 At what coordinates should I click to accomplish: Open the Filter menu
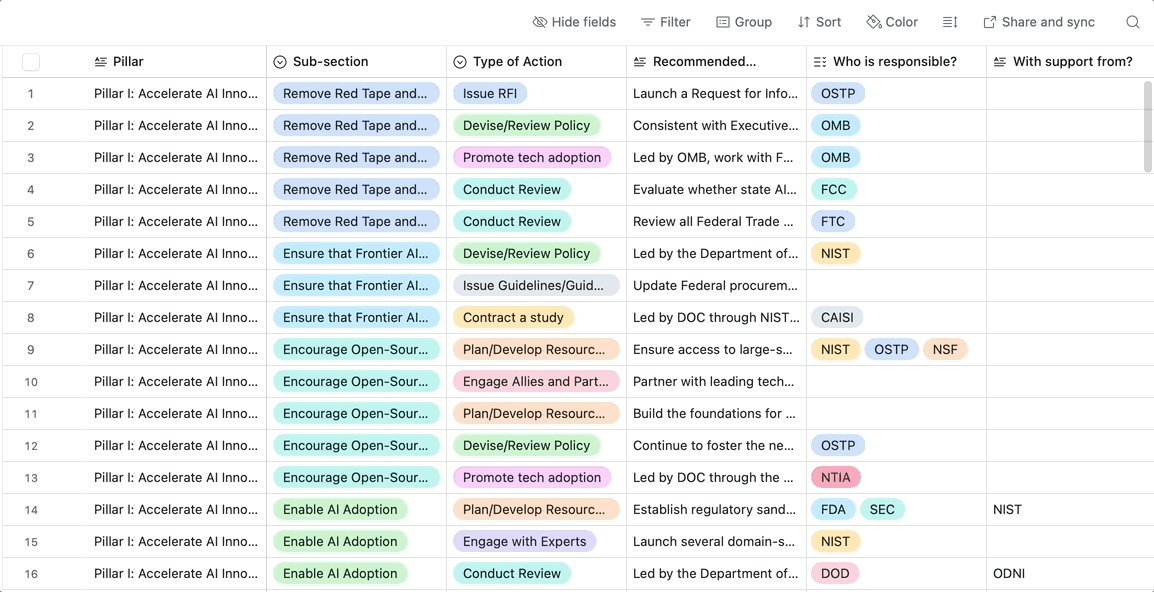[665, 22]
